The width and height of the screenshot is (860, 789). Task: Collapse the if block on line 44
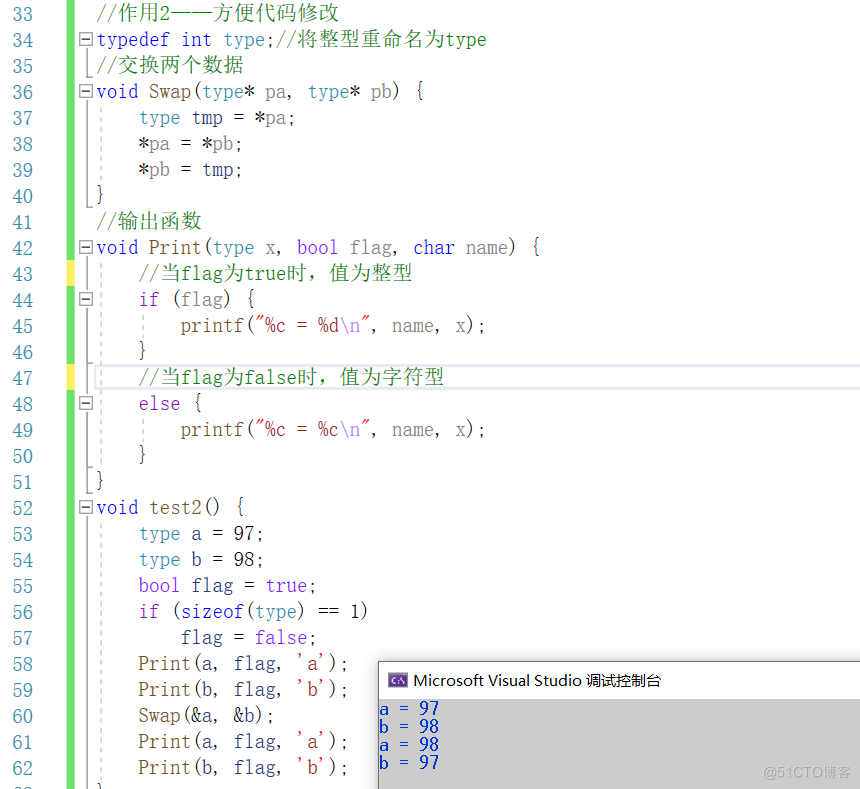pyautogui.click(x=86, y=299)
